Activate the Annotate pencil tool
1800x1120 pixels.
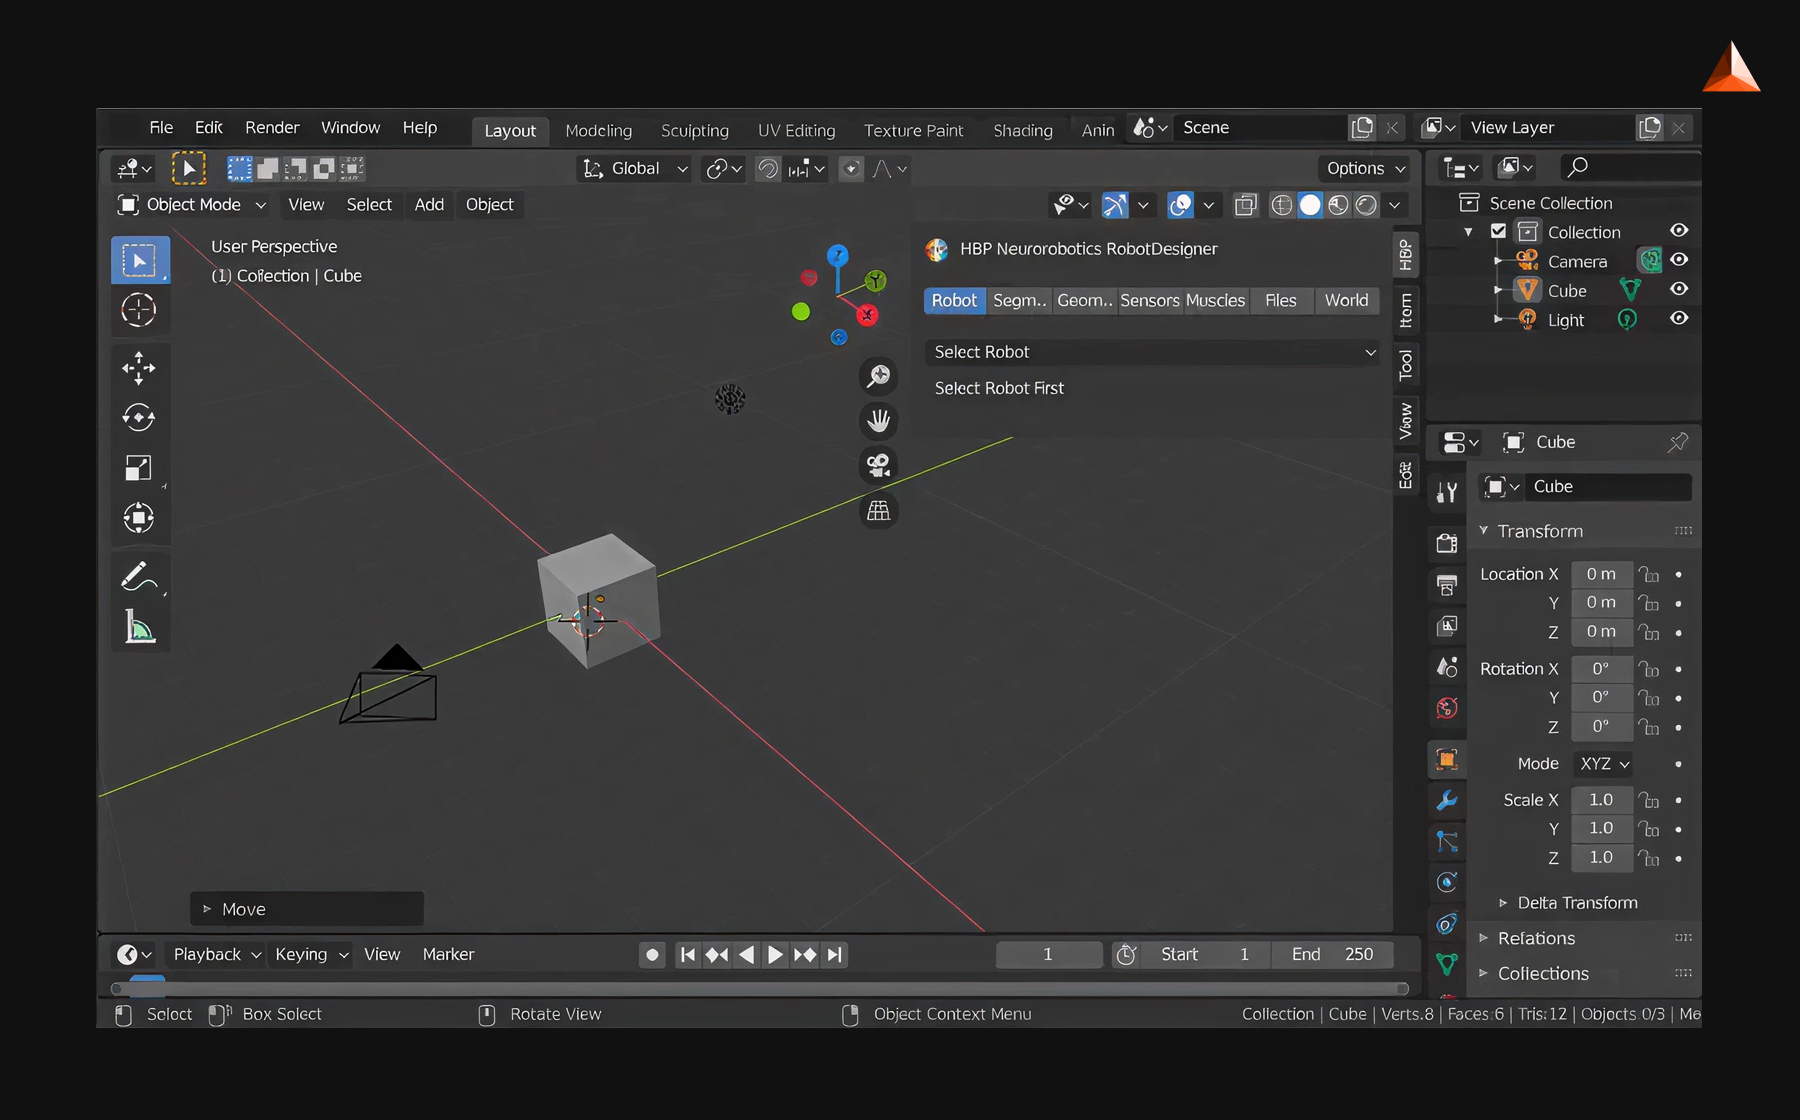139,577
